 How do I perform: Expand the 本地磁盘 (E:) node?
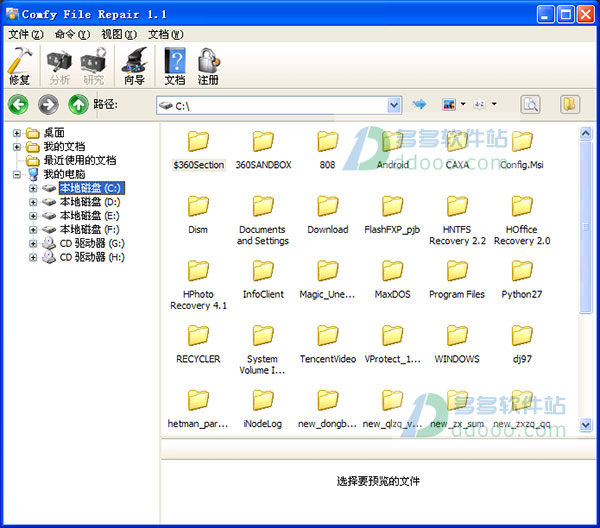[33, 216]
